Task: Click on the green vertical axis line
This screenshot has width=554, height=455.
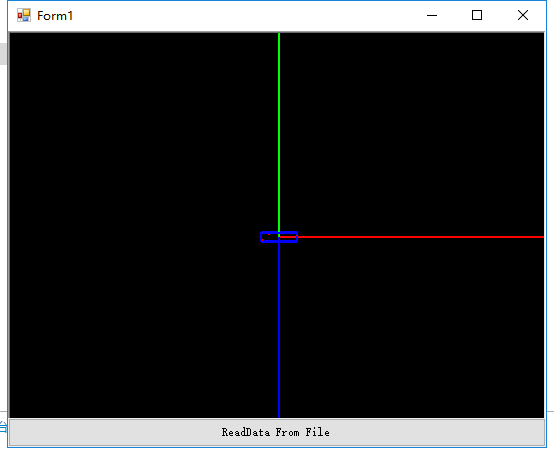Action: 279,131
